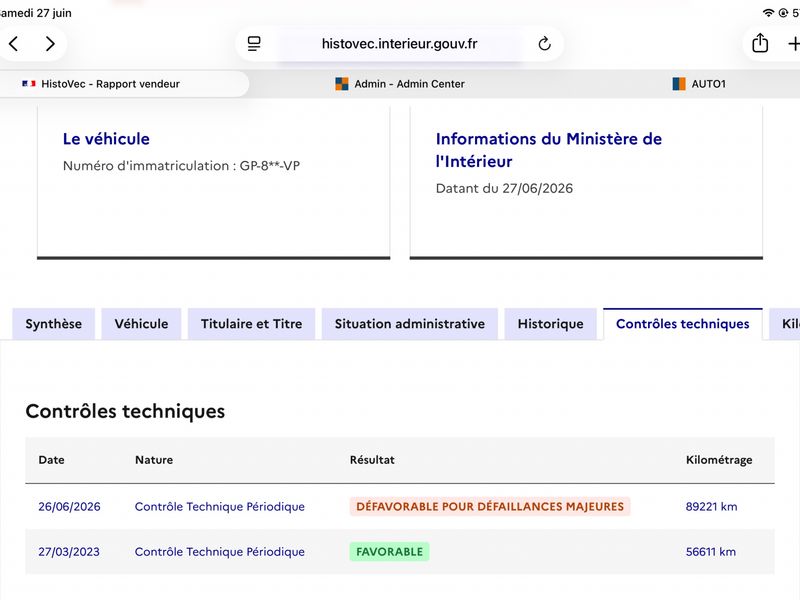
Task: Open the Titulaire et Titre tab
Action: [252, 324]
